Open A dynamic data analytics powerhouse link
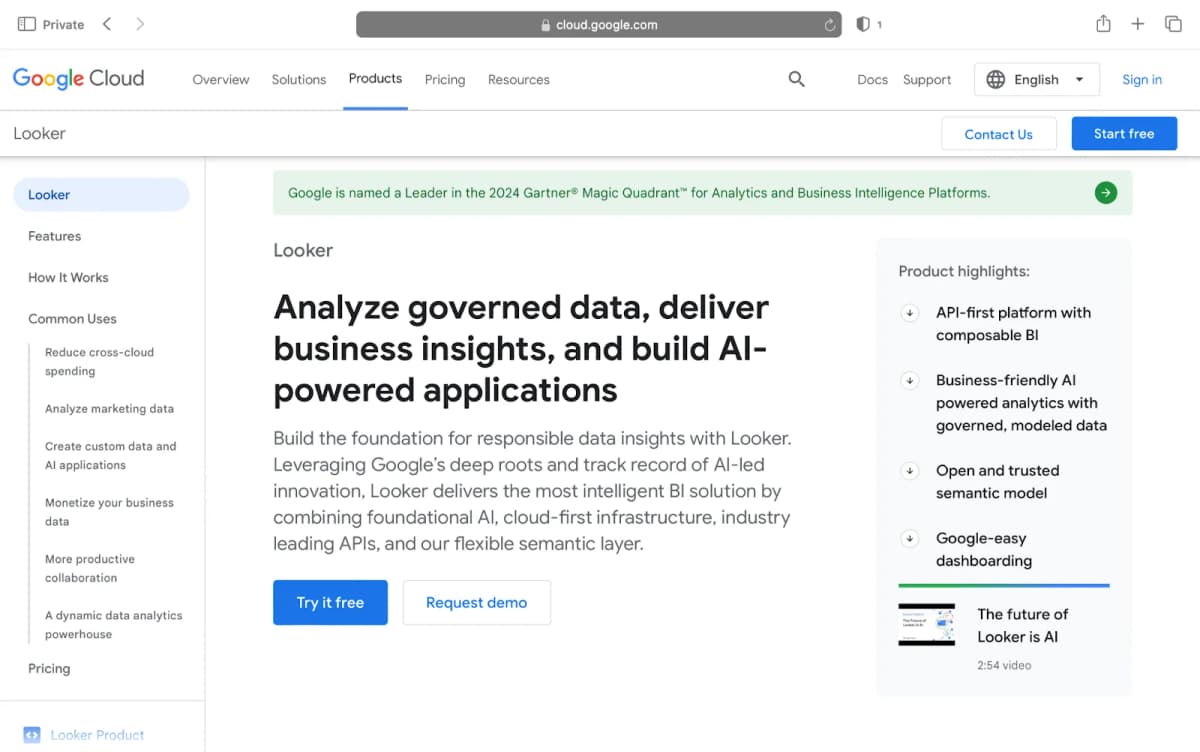 pos(113,625)
